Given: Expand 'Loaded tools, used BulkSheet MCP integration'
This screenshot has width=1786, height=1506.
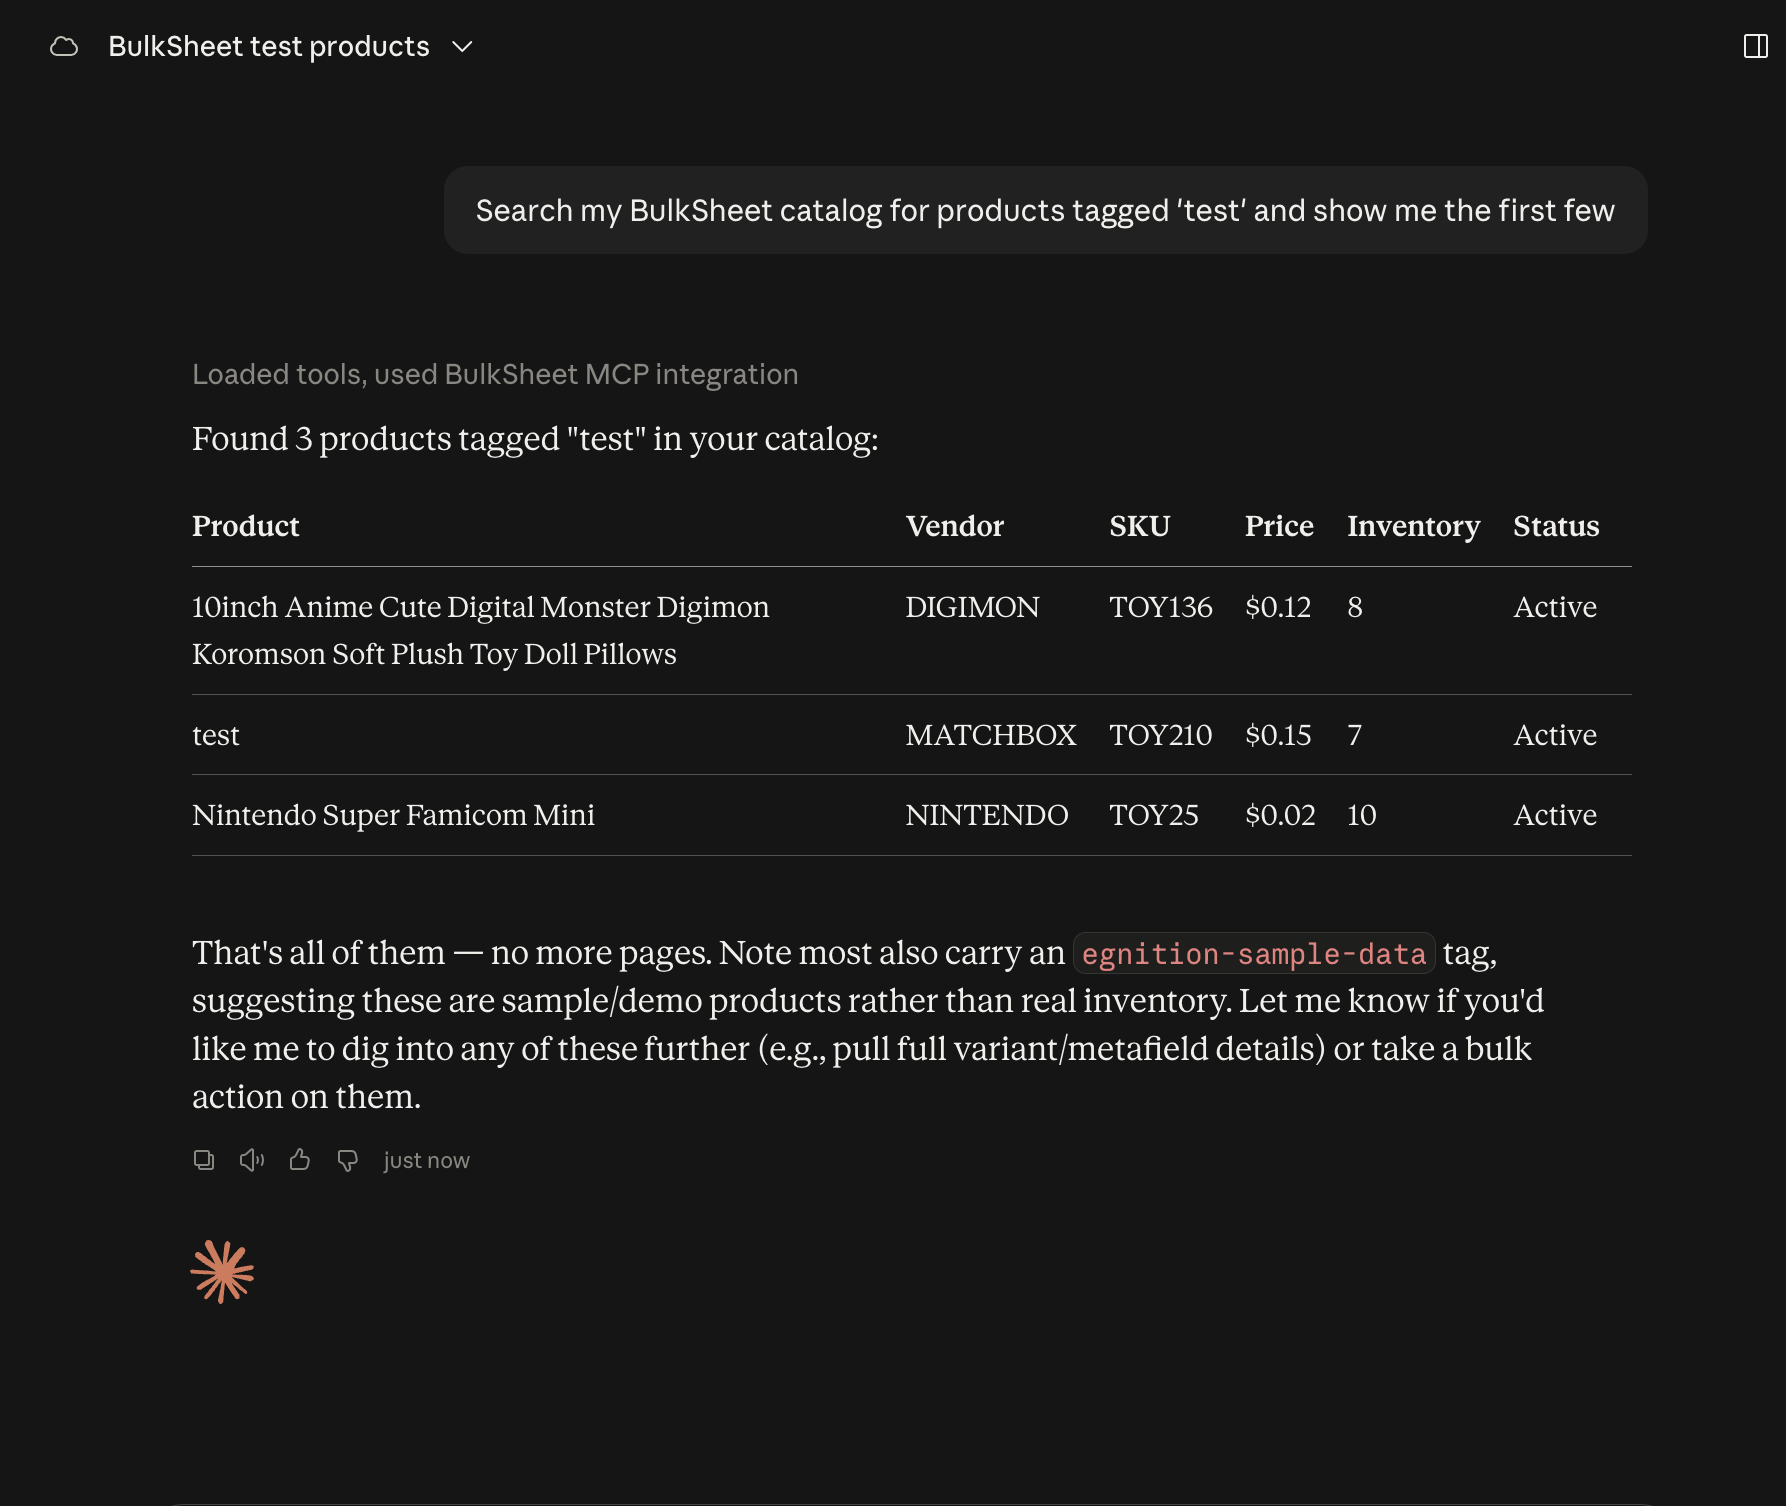Looking at the screenshot, I should coord(495,374).
